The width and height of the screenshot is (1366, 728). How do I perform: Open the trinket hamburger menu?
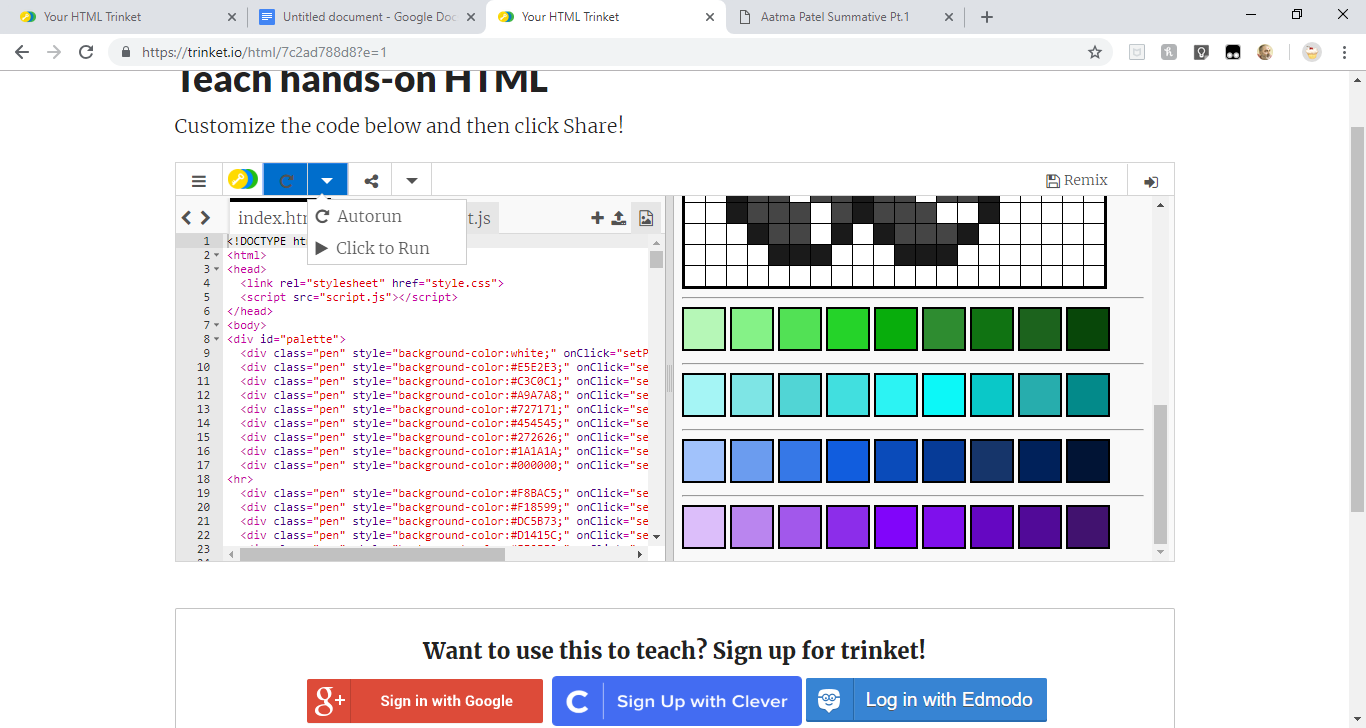tap(199, 181)
